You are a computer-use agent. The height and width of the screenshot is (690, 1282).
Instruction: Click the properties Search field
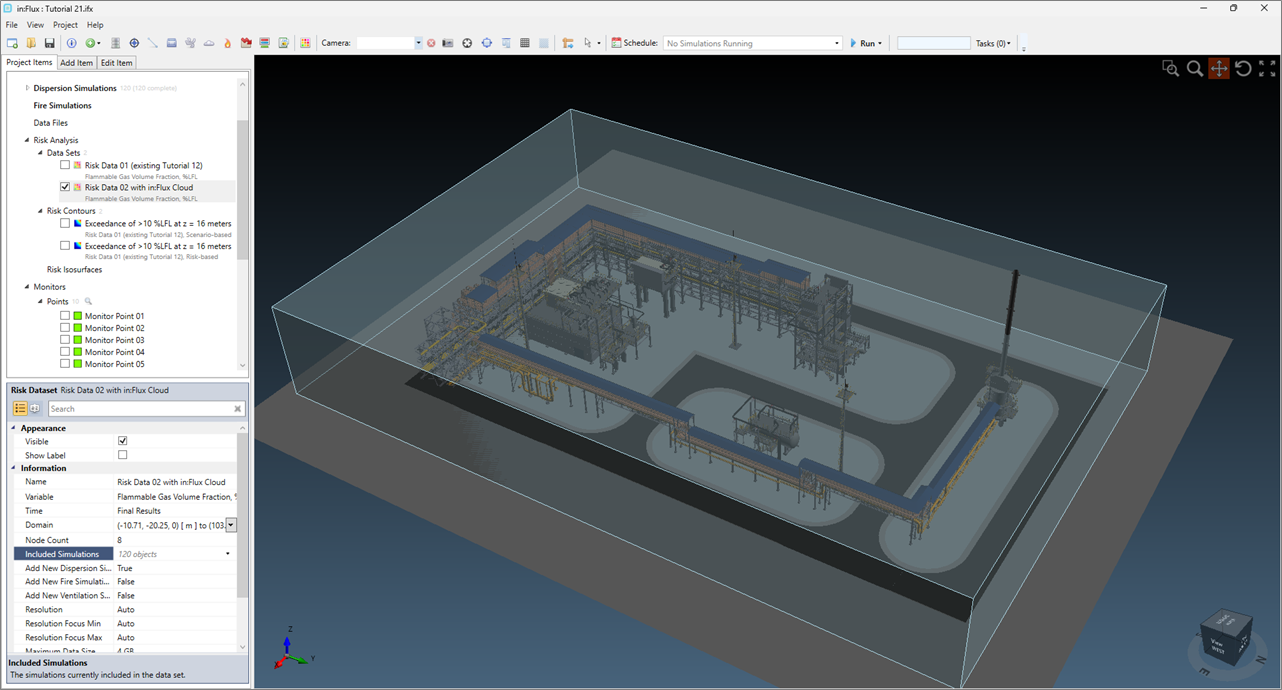(140, 409)
